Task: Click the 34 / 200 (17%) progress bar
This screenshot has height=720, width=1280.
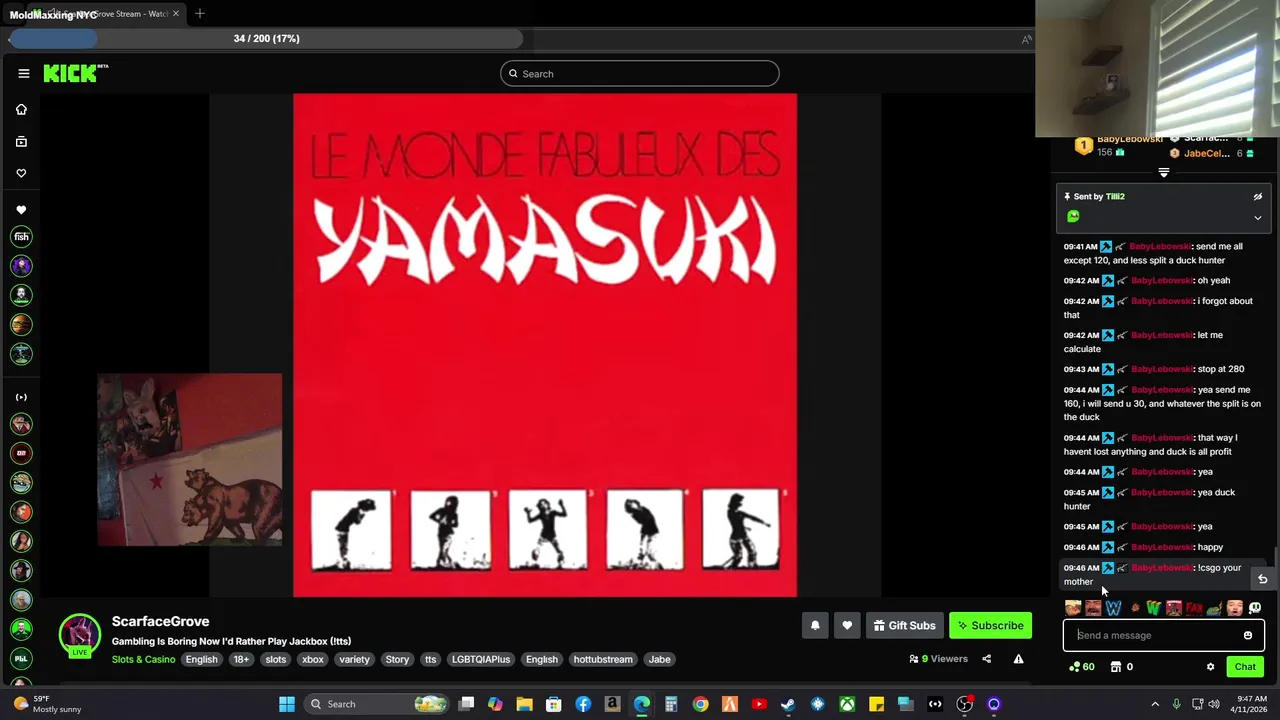Action: click(266, 39)
